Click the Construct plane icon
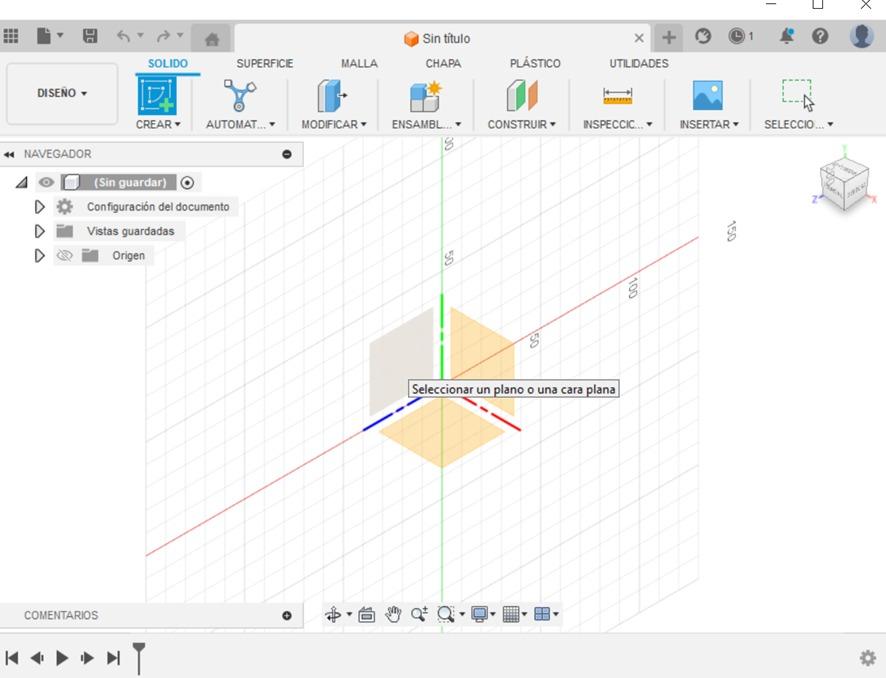The height and width of the screenshot is (678, 886). point(521,96)
